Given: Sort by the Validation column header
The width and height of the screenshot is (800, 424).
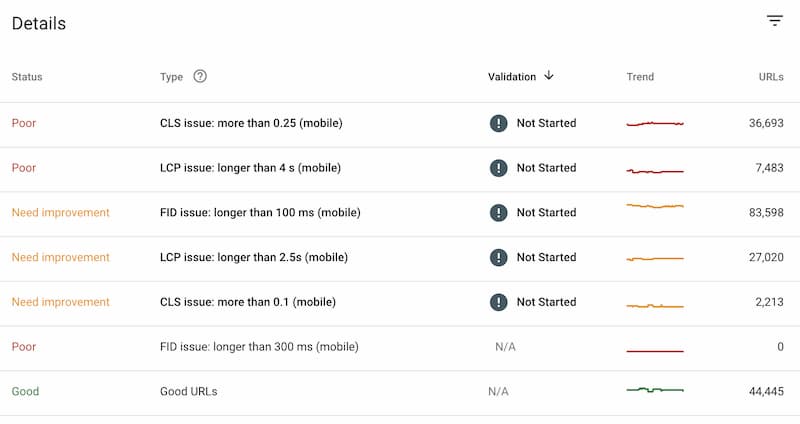Looking at the screenshot, I should coord(512,77).
